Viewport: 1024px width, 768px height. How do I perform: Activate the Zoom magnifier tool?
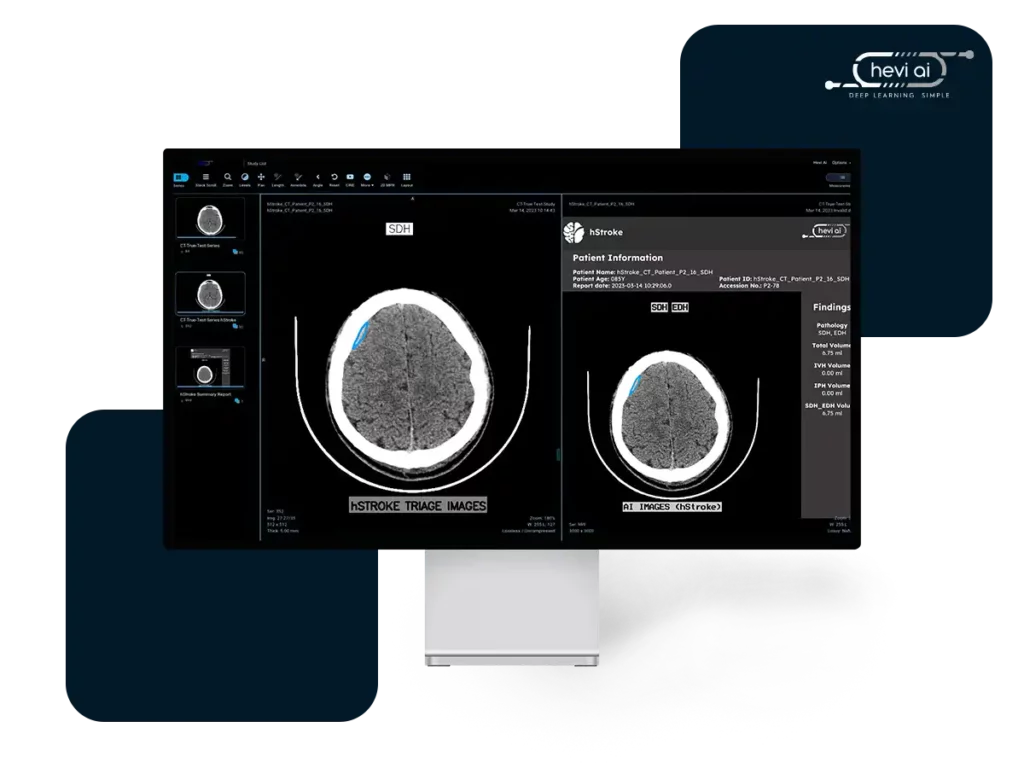pos(228,178)
